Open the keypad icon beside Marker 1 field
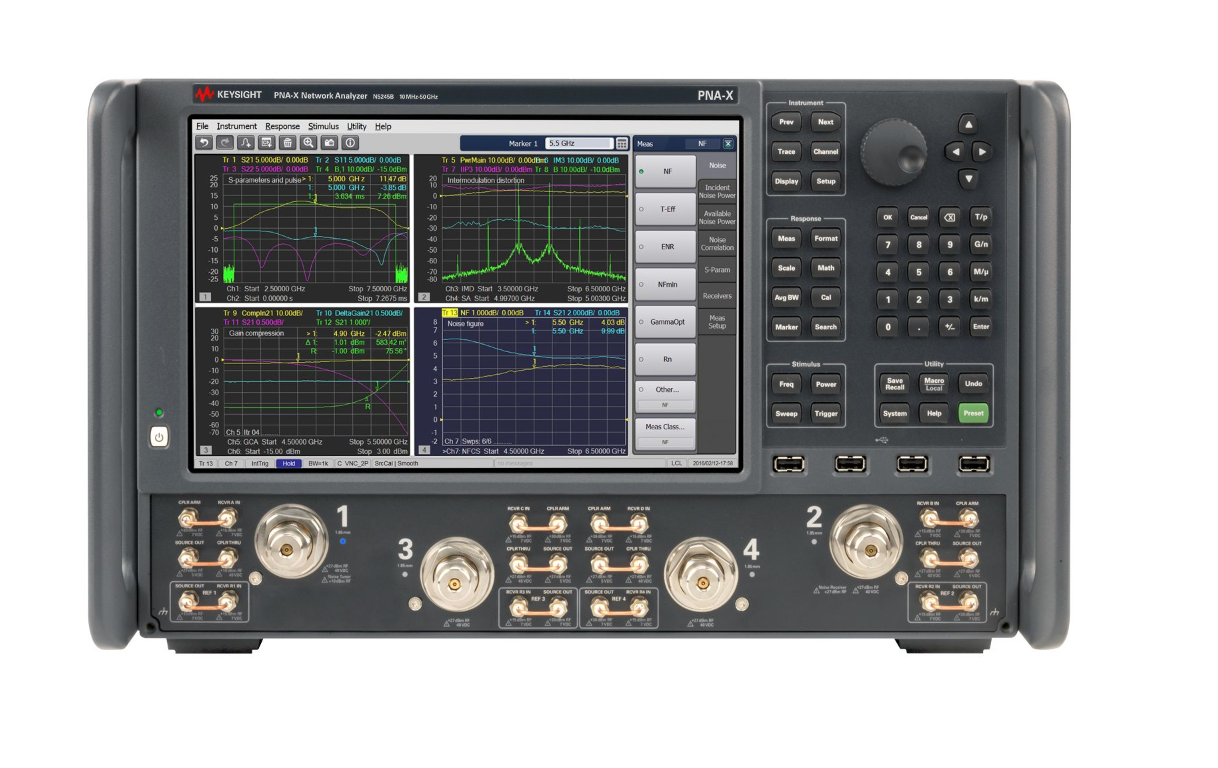 [622, 143]
